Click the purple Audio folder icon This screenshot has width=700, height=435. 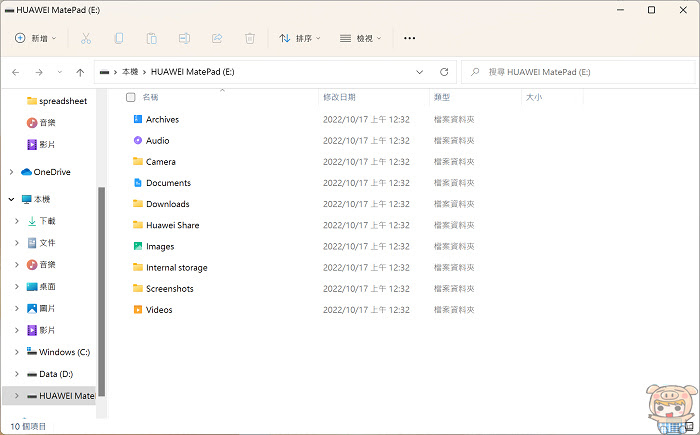pyautogui.click(x=138, y=140)
